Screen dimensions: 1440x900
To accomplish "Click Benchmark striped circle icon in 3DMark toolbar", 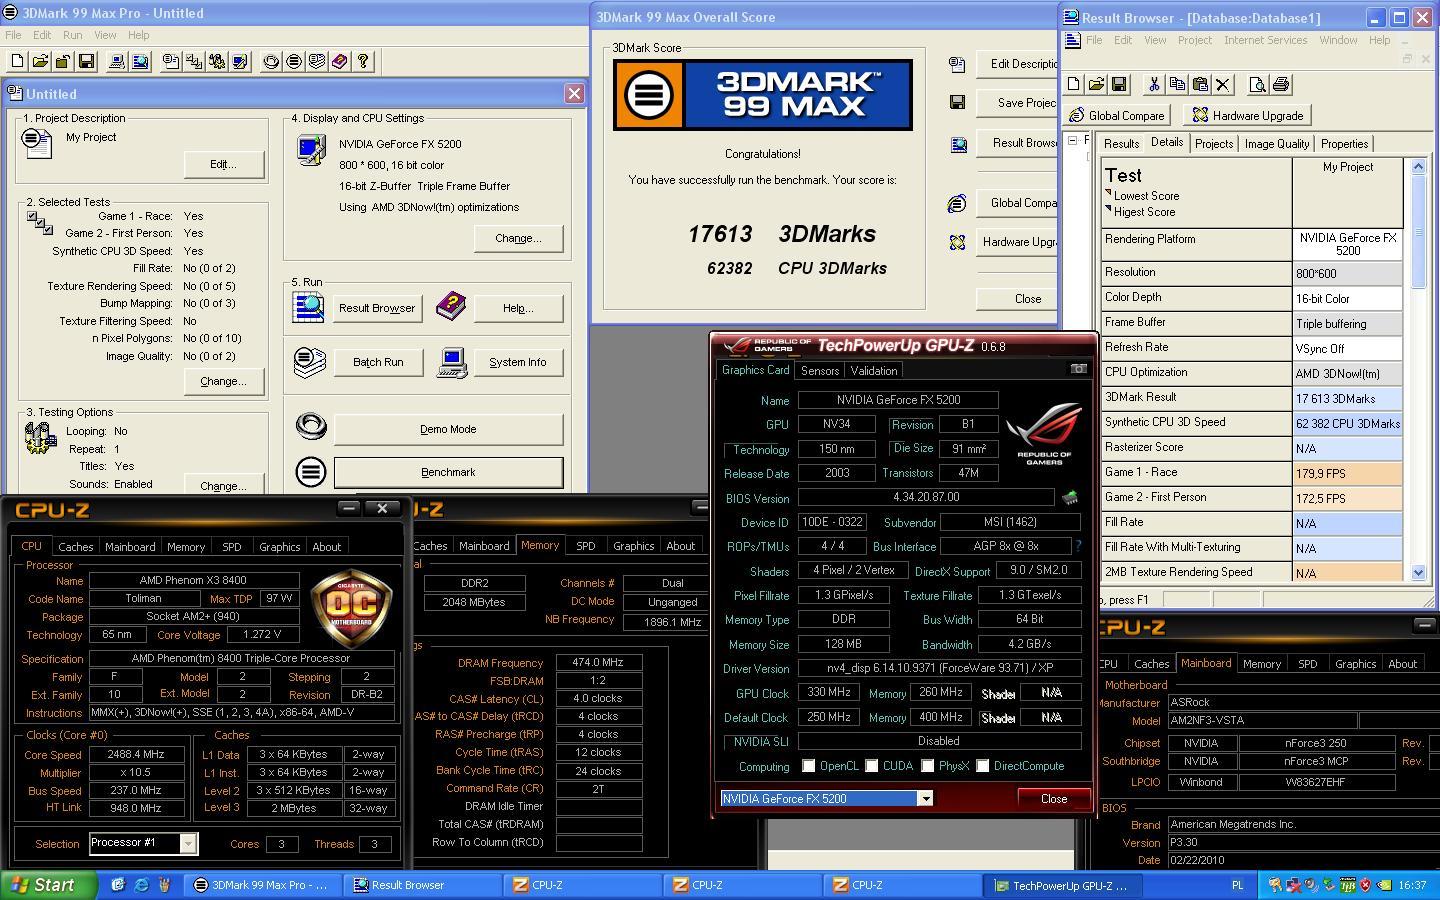I will tap(294, 61).
